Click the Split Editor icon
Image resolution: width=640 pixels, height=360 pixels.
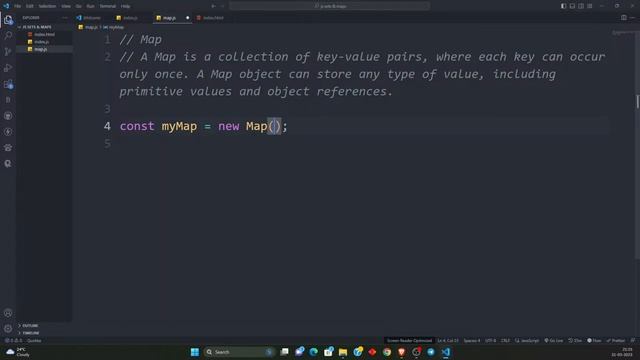click(x=624, y=18)
